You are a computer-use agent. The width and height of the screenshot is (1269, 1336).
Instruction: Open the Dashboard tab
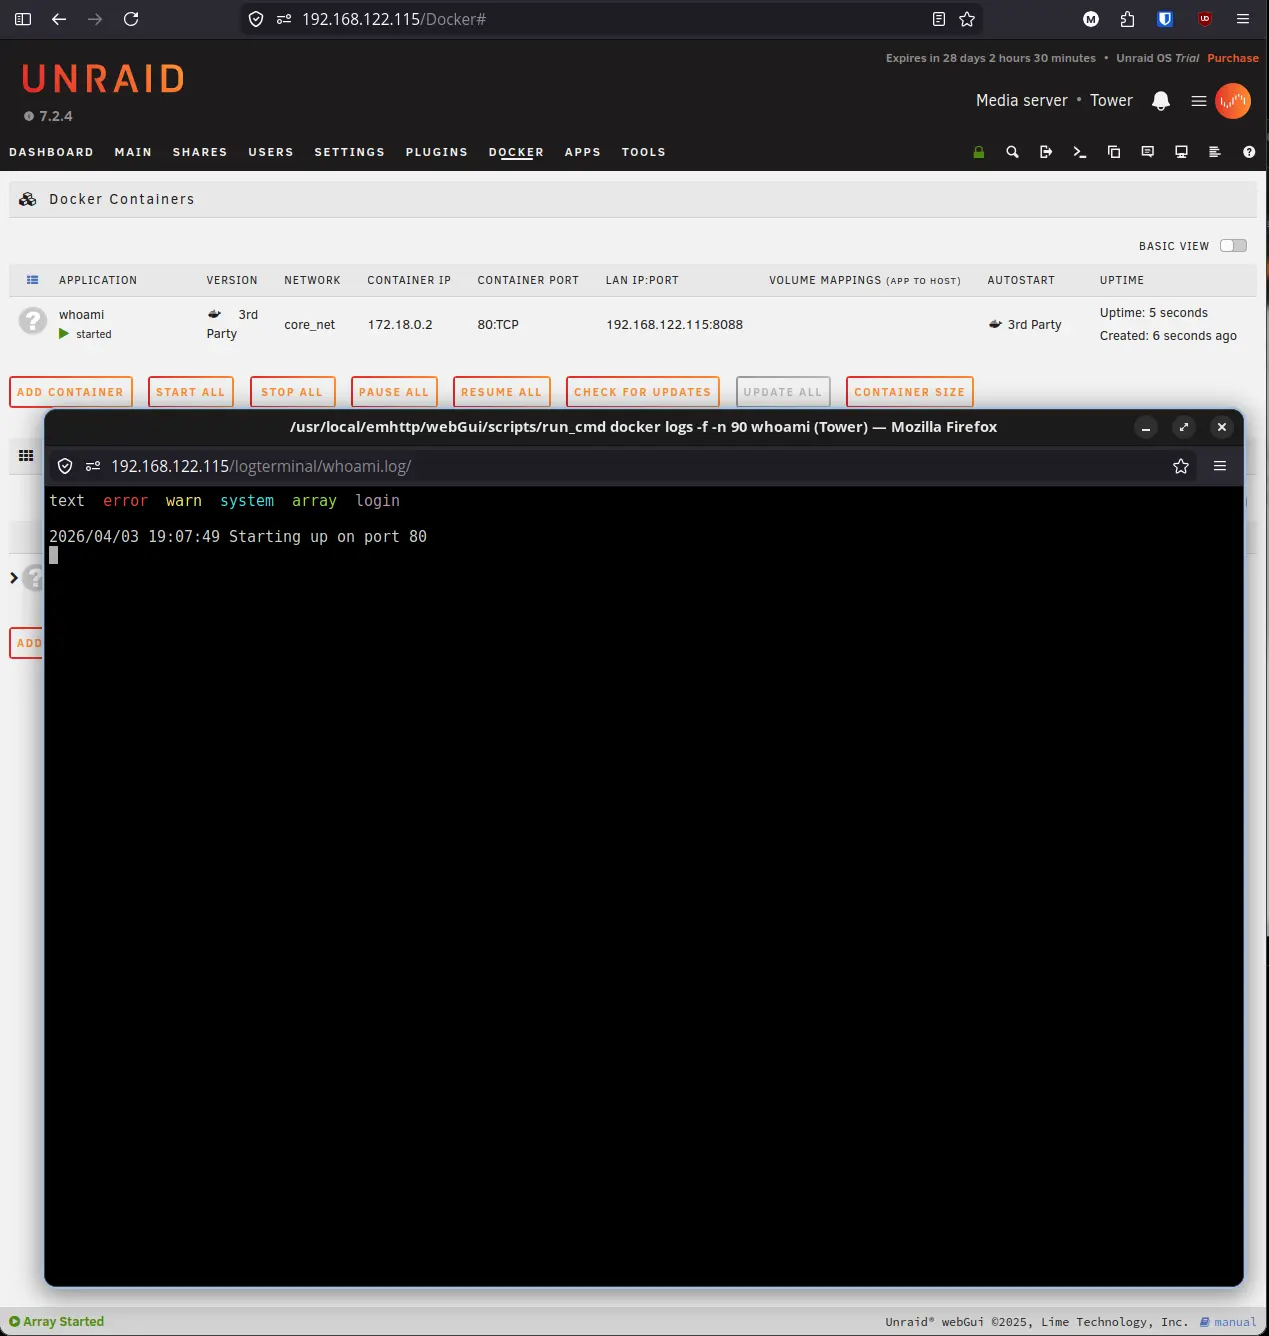(51, 152)
